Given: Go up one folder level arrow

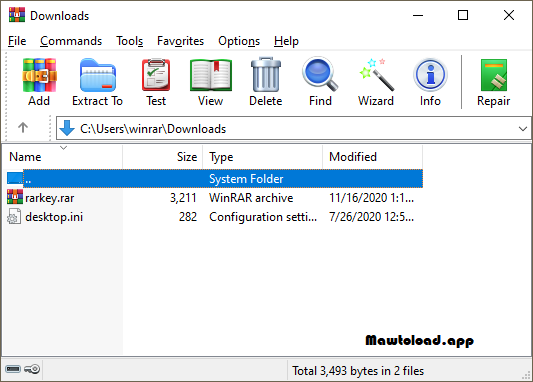Looking at the screenshot, I should [23, 127].
